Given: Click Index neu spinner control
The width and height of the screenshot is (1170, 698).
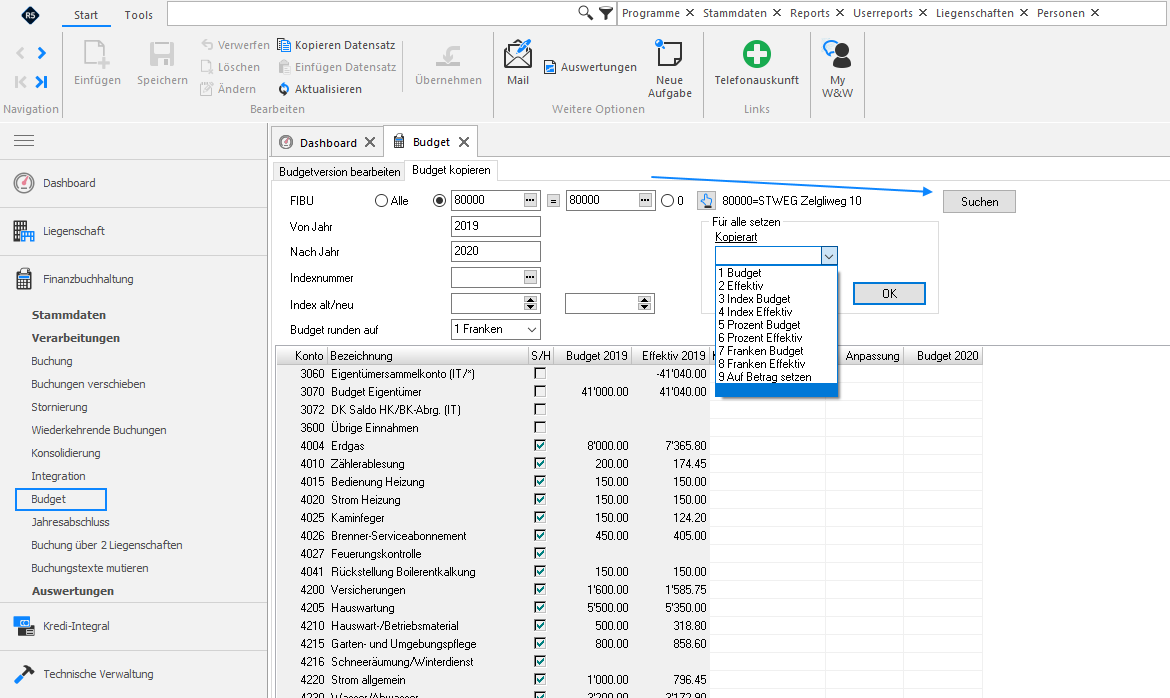Looking at the screenshot, I should click(645, 303).
